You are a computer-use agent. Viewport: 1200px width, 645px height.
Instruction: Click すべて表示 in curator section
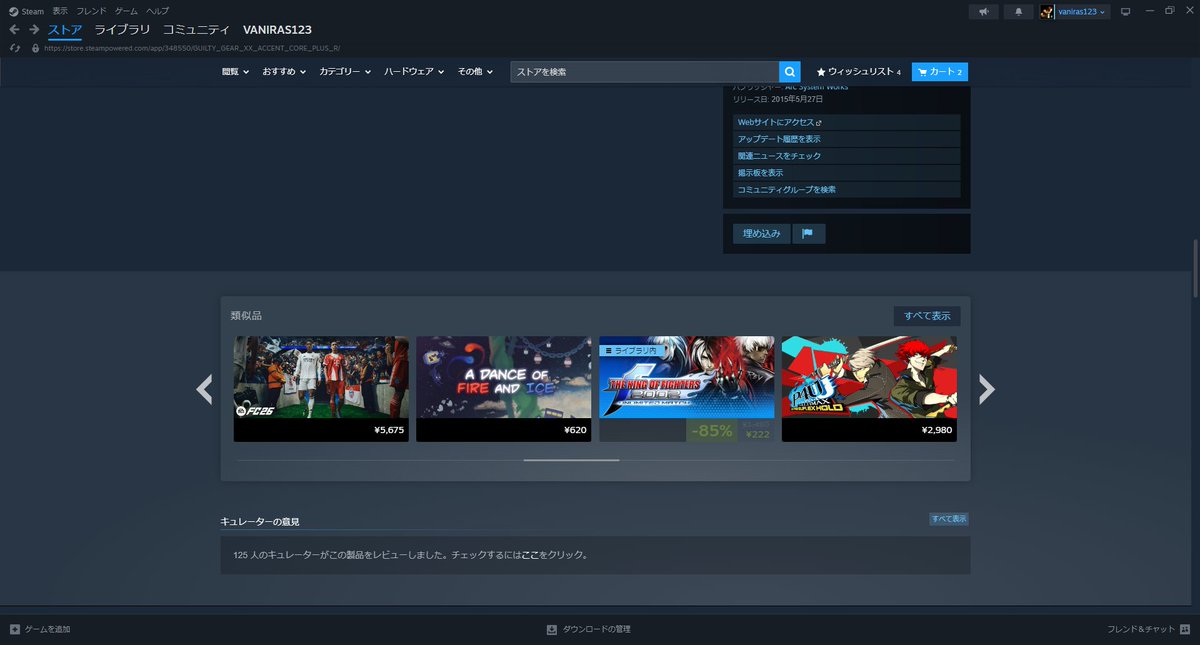949,519
